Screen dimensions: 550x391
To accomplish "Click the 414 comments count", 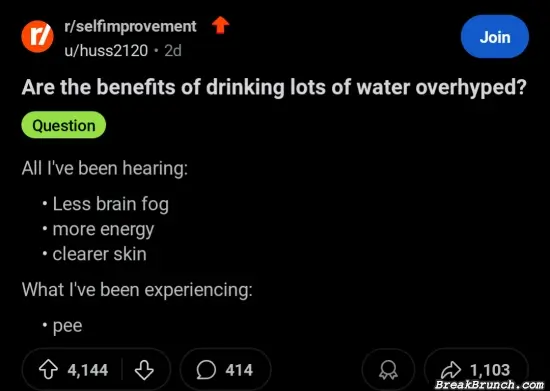I will pyautogui.click(x=239, y=370).
